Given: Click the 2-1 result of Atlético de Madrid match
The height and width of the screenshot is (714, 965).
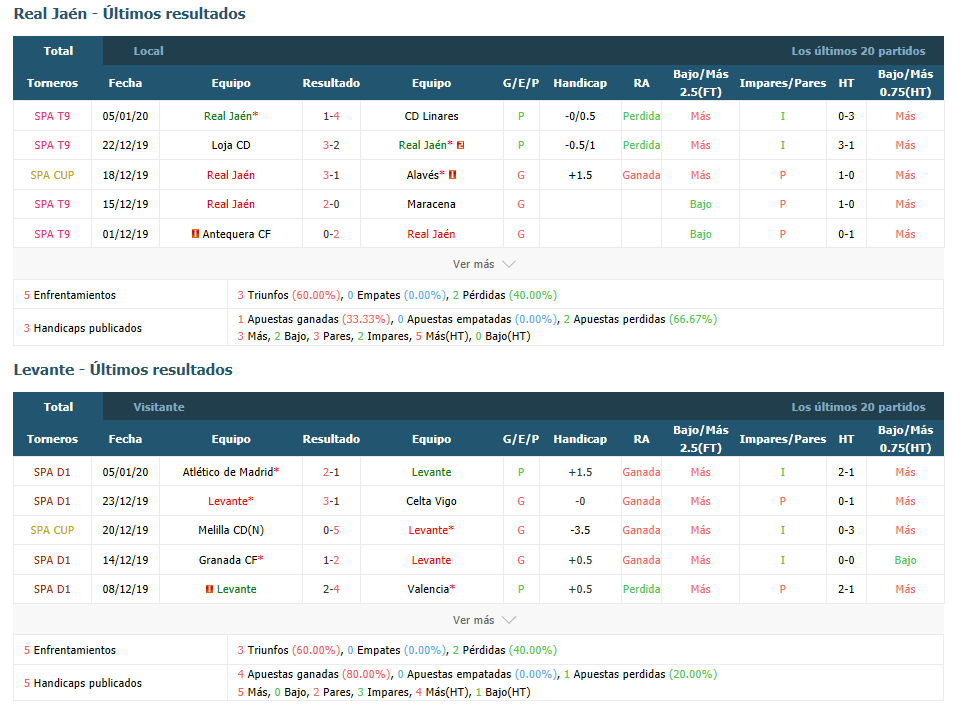Looking at the screenshot, I should point(331,472).
